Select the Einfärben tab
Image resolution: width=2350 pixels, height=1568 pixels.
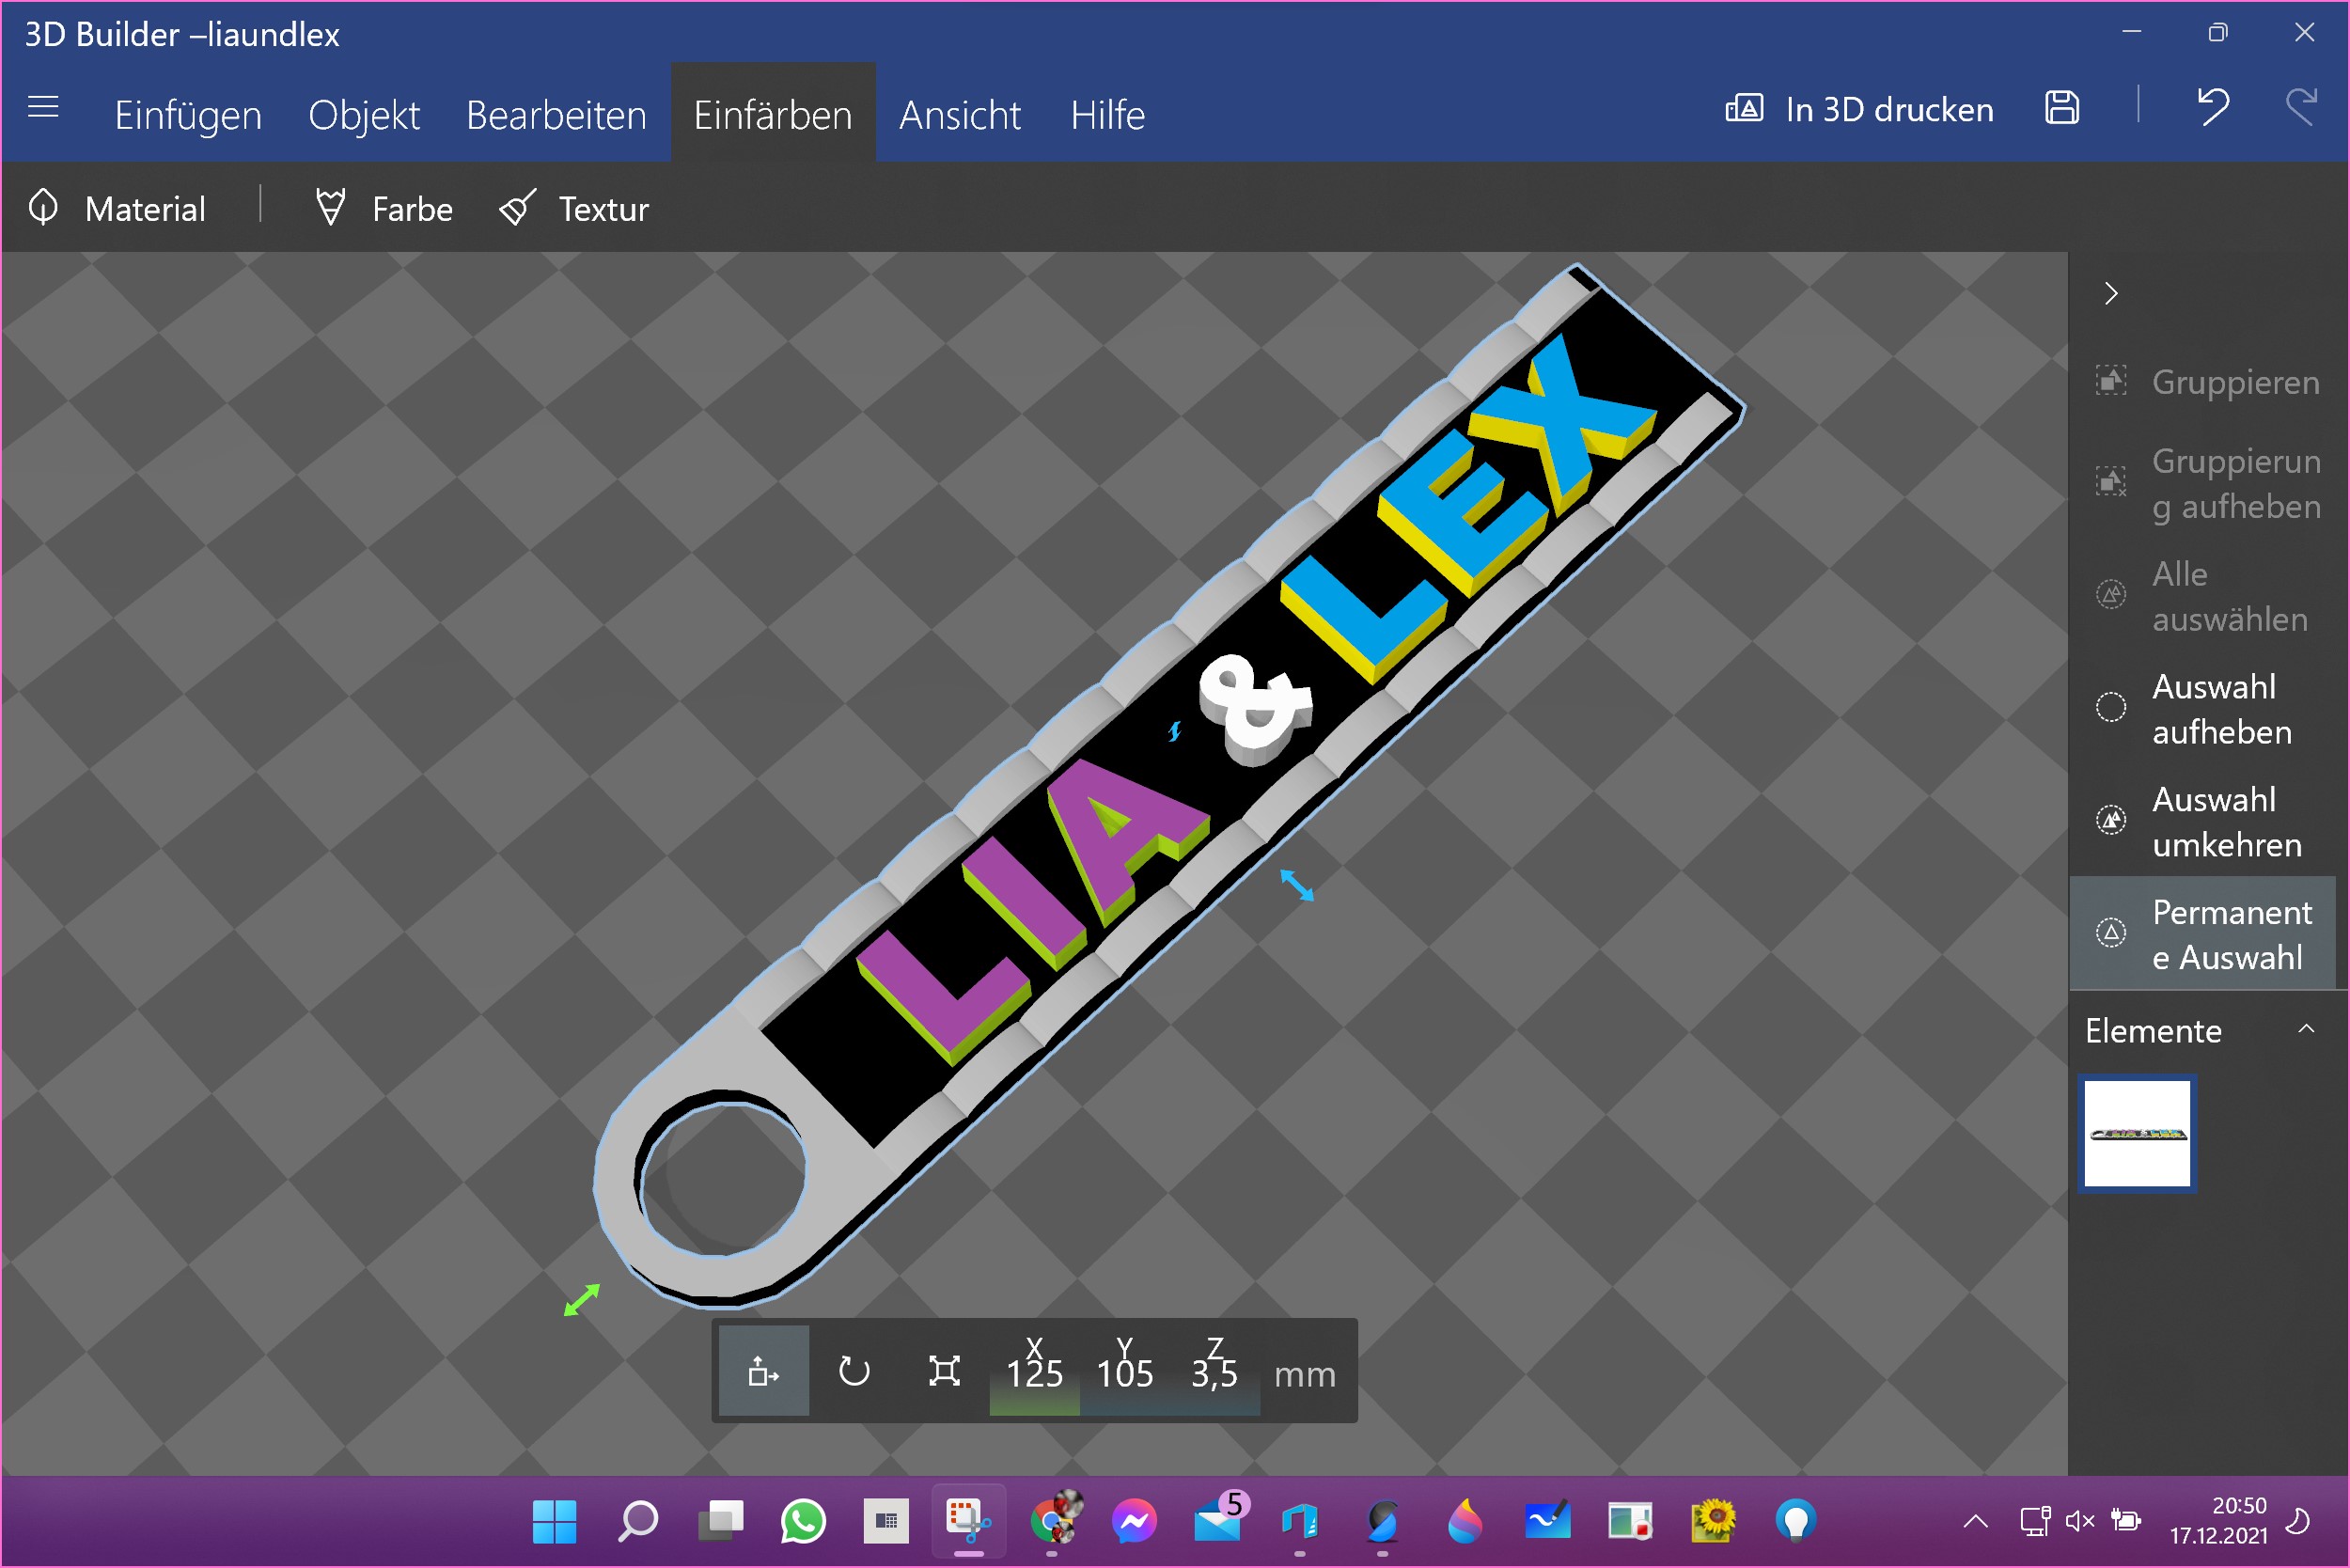point(773,114)
